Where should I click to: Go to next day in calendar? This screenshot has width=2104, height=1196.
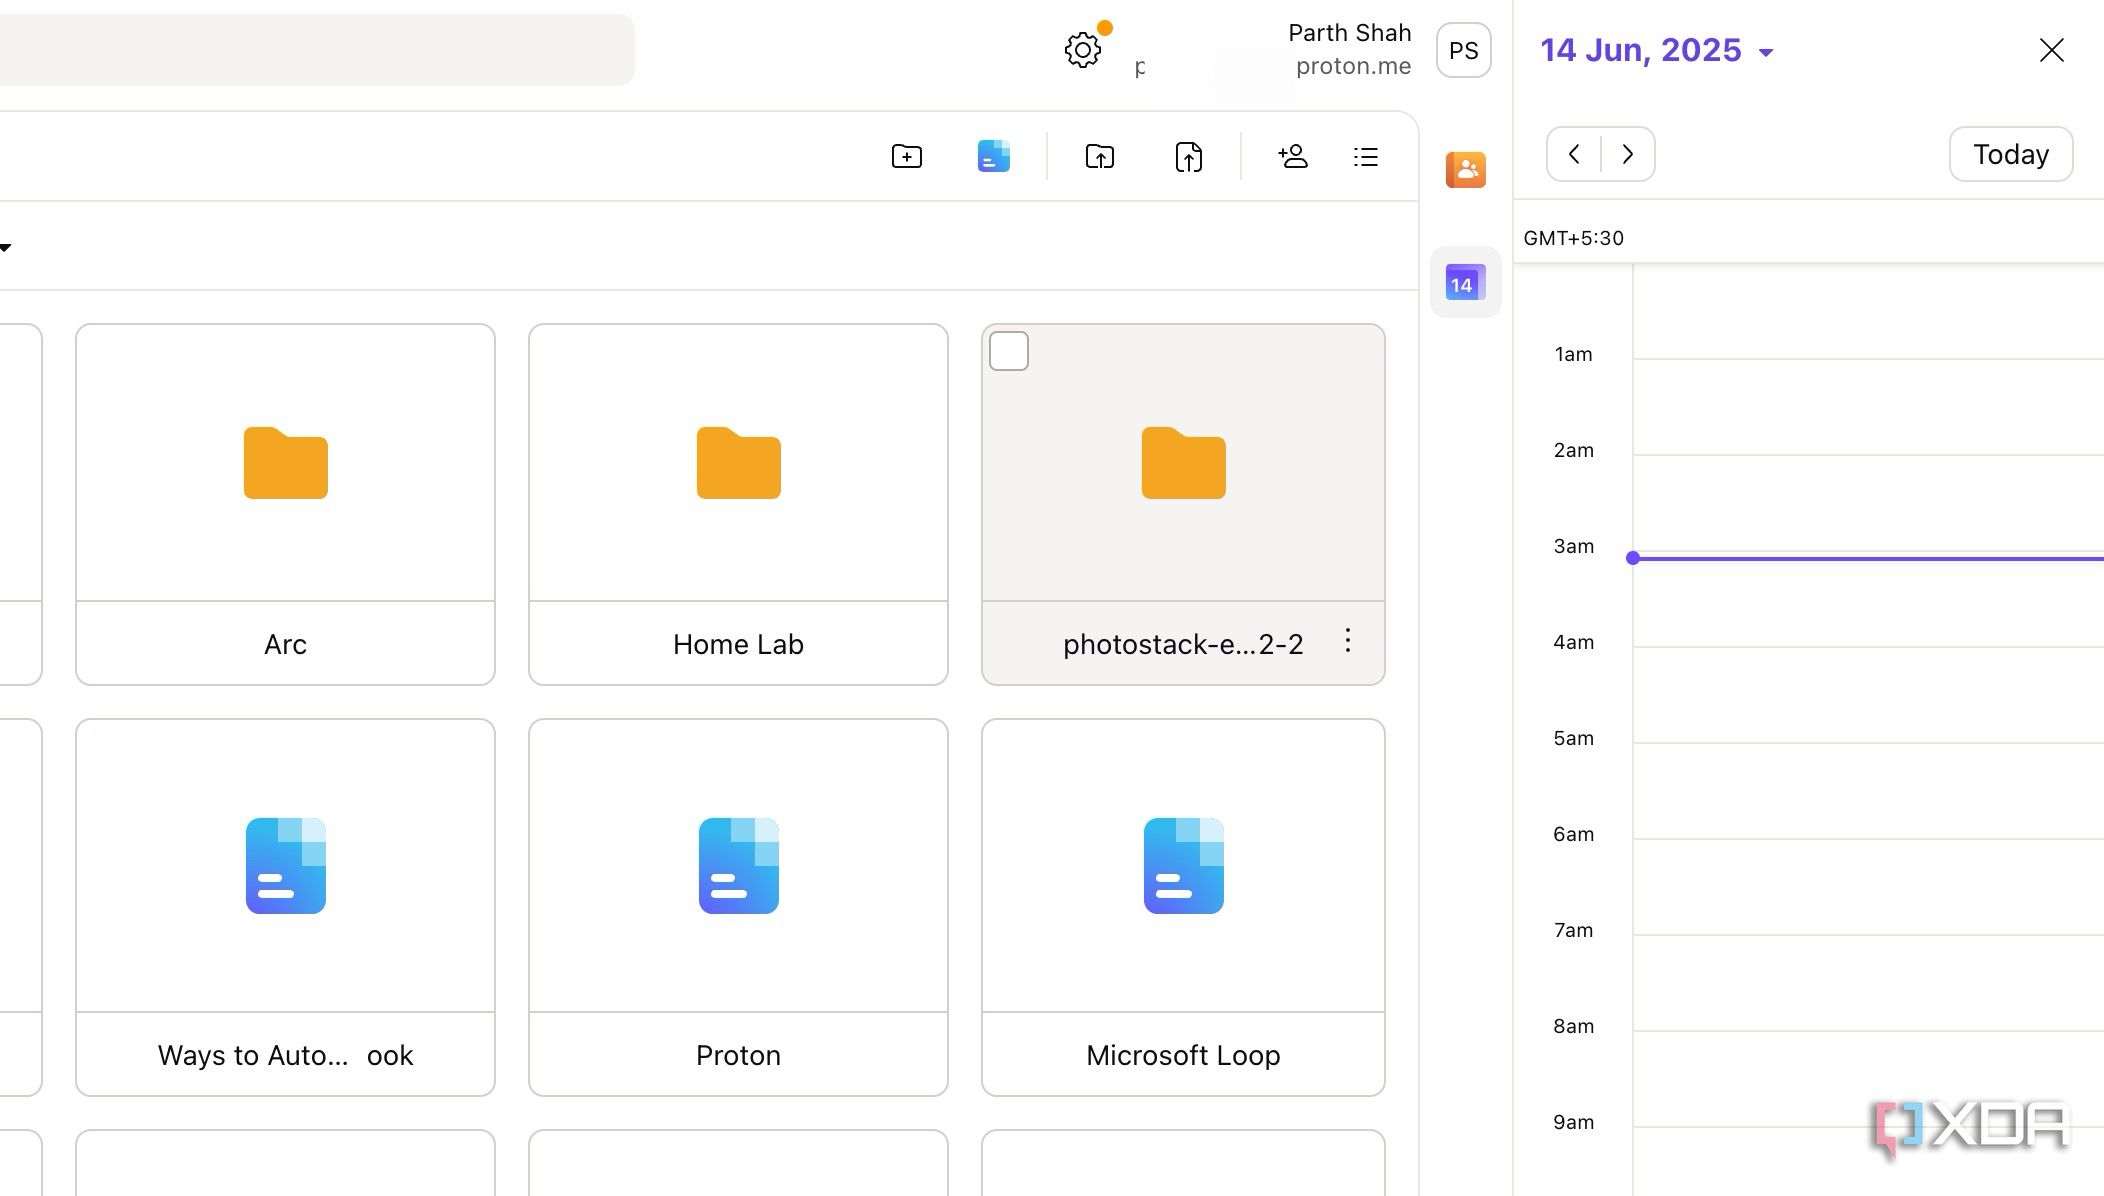1628,154
